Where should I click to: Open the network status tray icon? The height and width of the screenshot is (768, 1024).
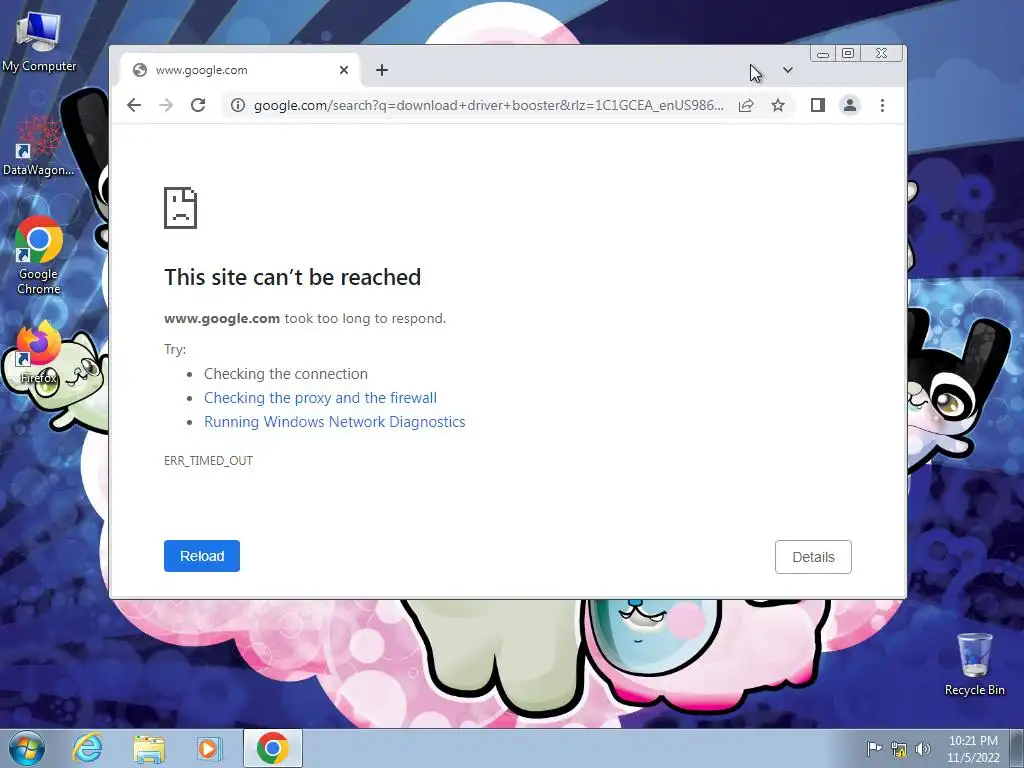coord(899,749)
